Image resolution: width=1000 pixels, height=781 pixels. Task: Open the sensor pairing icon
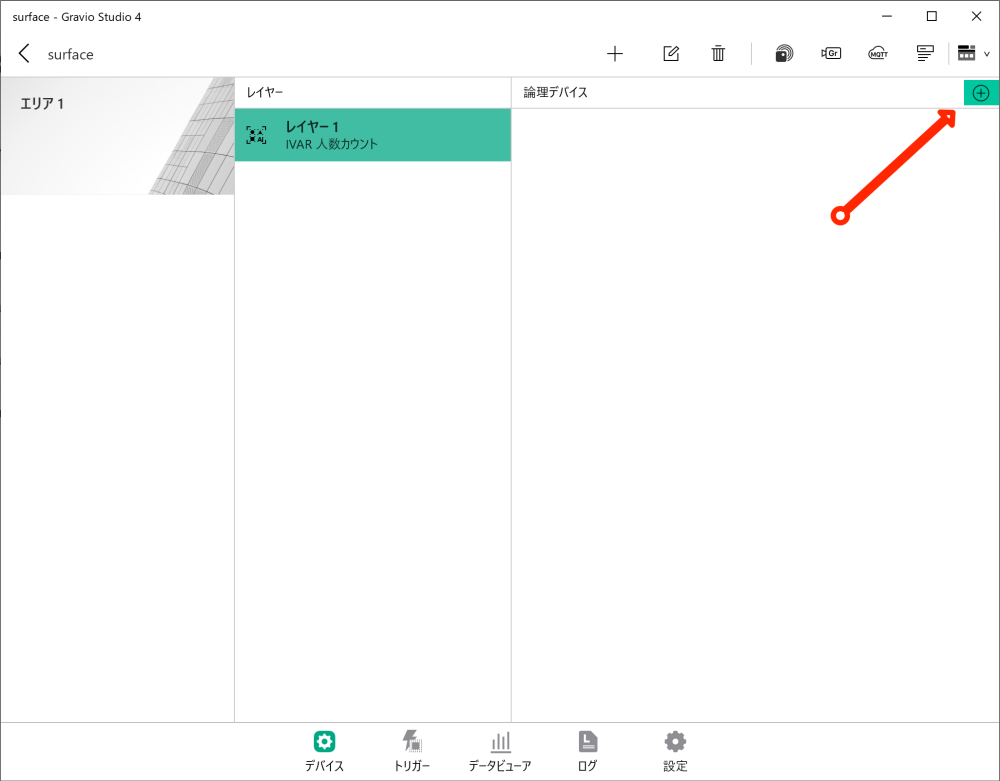(x=784, y=54)
